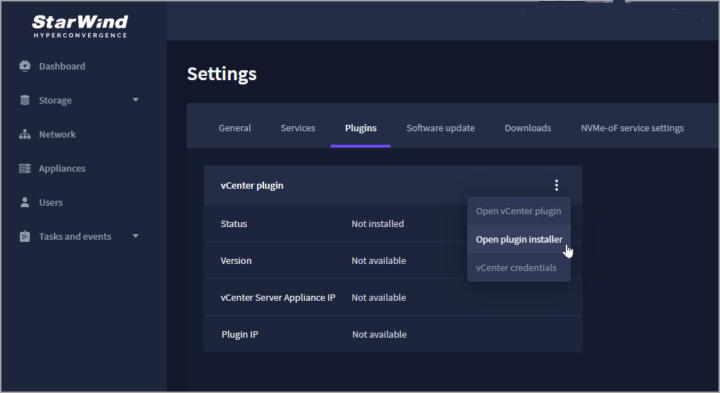Viewport: 720px width, 393px height.
Task: Click the Network topology icon
Action: [x=25, y=134]
